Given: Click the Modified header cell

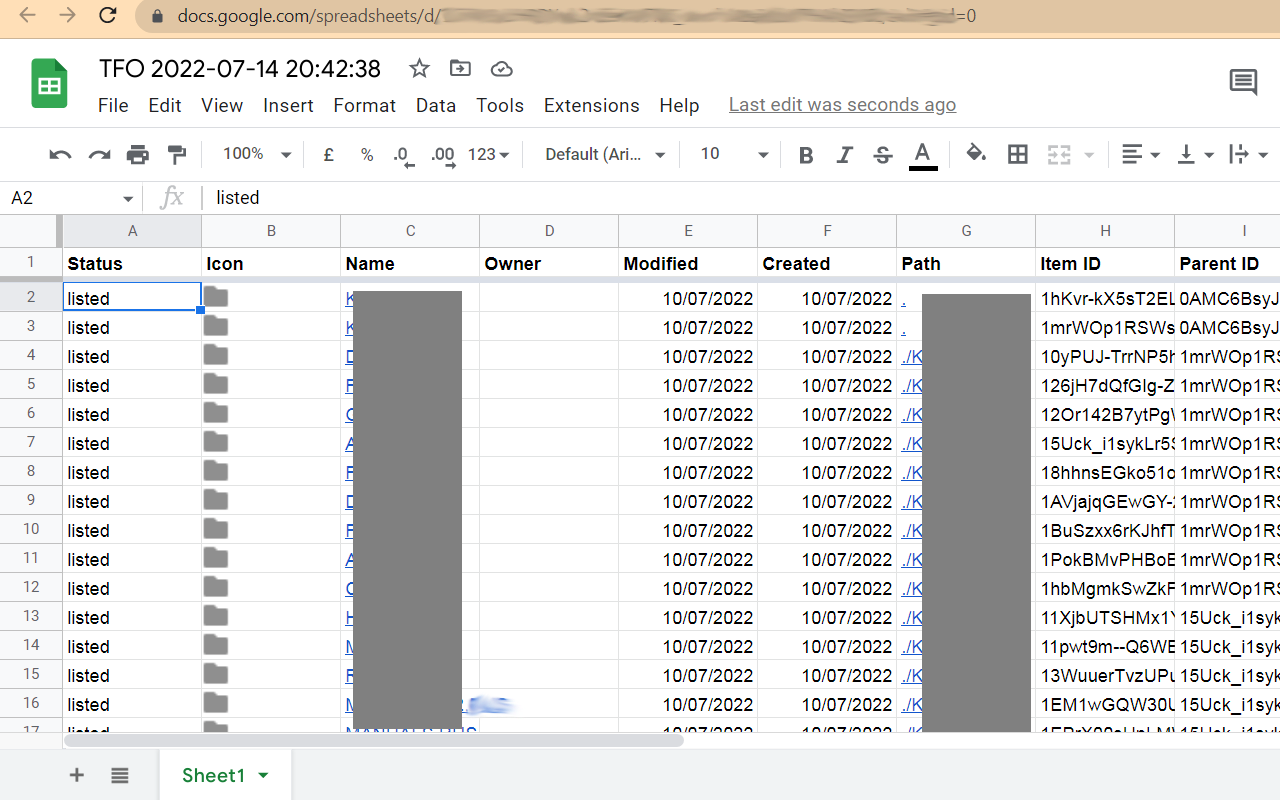Looking at the screenshot, I should [x=688, y=264].
